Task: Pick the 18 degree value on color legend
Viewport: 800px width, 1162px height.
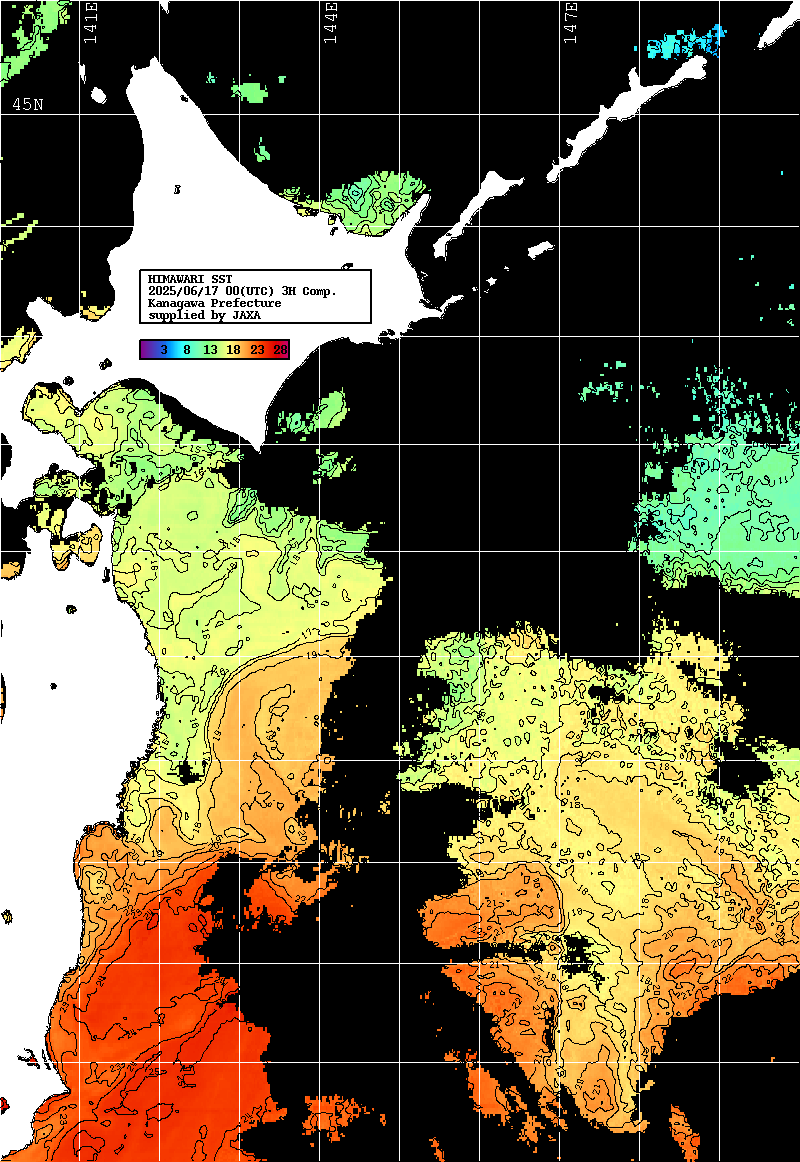Action: (233, 350)
